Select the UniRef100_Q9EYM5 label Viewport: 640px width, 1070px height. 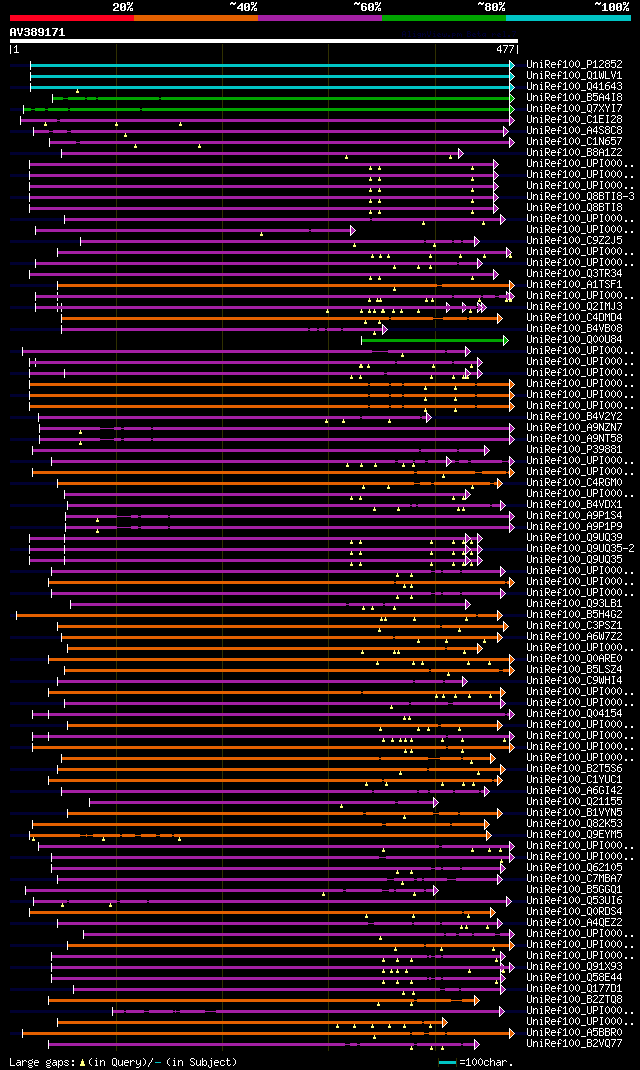coord(574,835)
